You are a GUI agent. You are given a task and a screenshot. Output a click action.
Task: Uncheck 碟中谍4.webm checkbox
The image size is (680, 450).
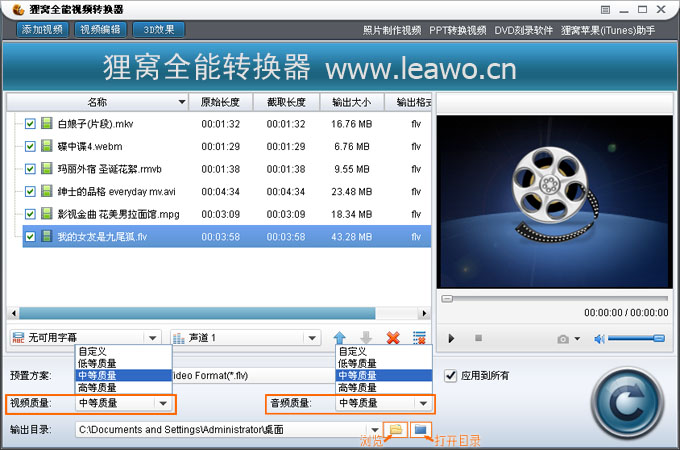30,146
